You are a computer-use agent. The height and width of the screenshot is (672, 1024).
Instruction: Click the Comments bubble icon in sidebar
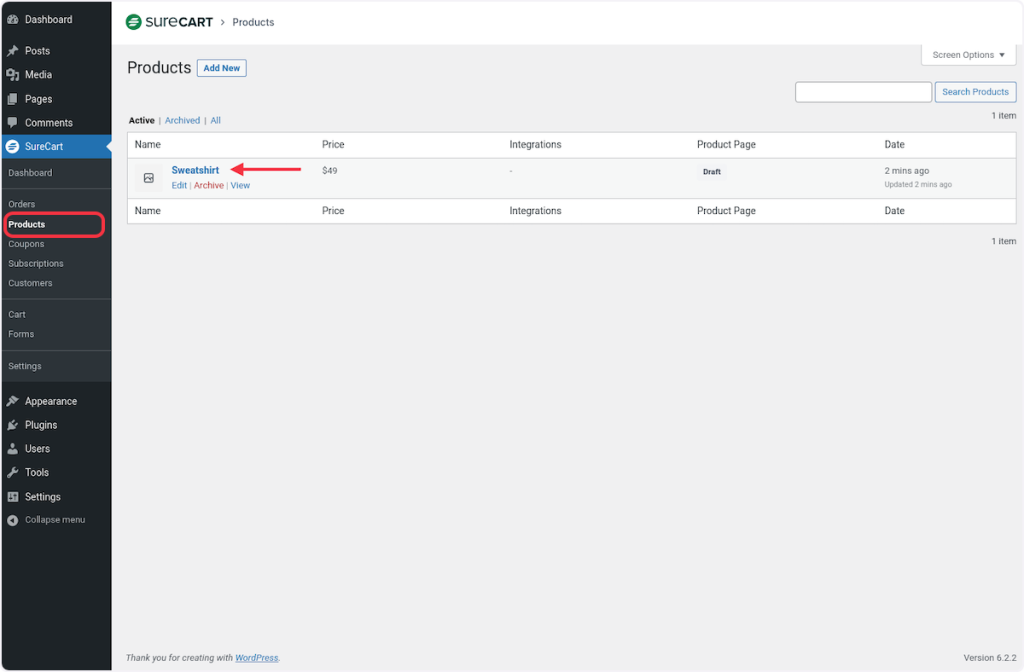[13, 123]
